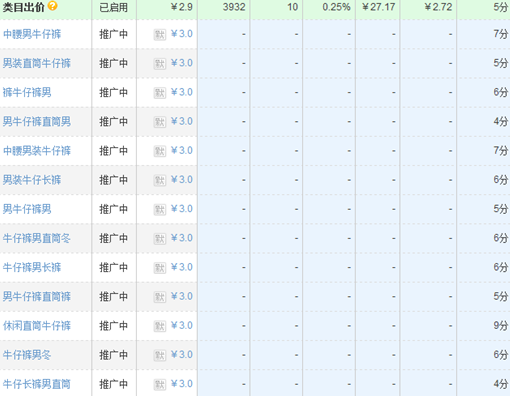Click the 默 icon in the 牛仔裤男冬 row
This screenshot has height=397, width=510.
click(x=160, y=355)
